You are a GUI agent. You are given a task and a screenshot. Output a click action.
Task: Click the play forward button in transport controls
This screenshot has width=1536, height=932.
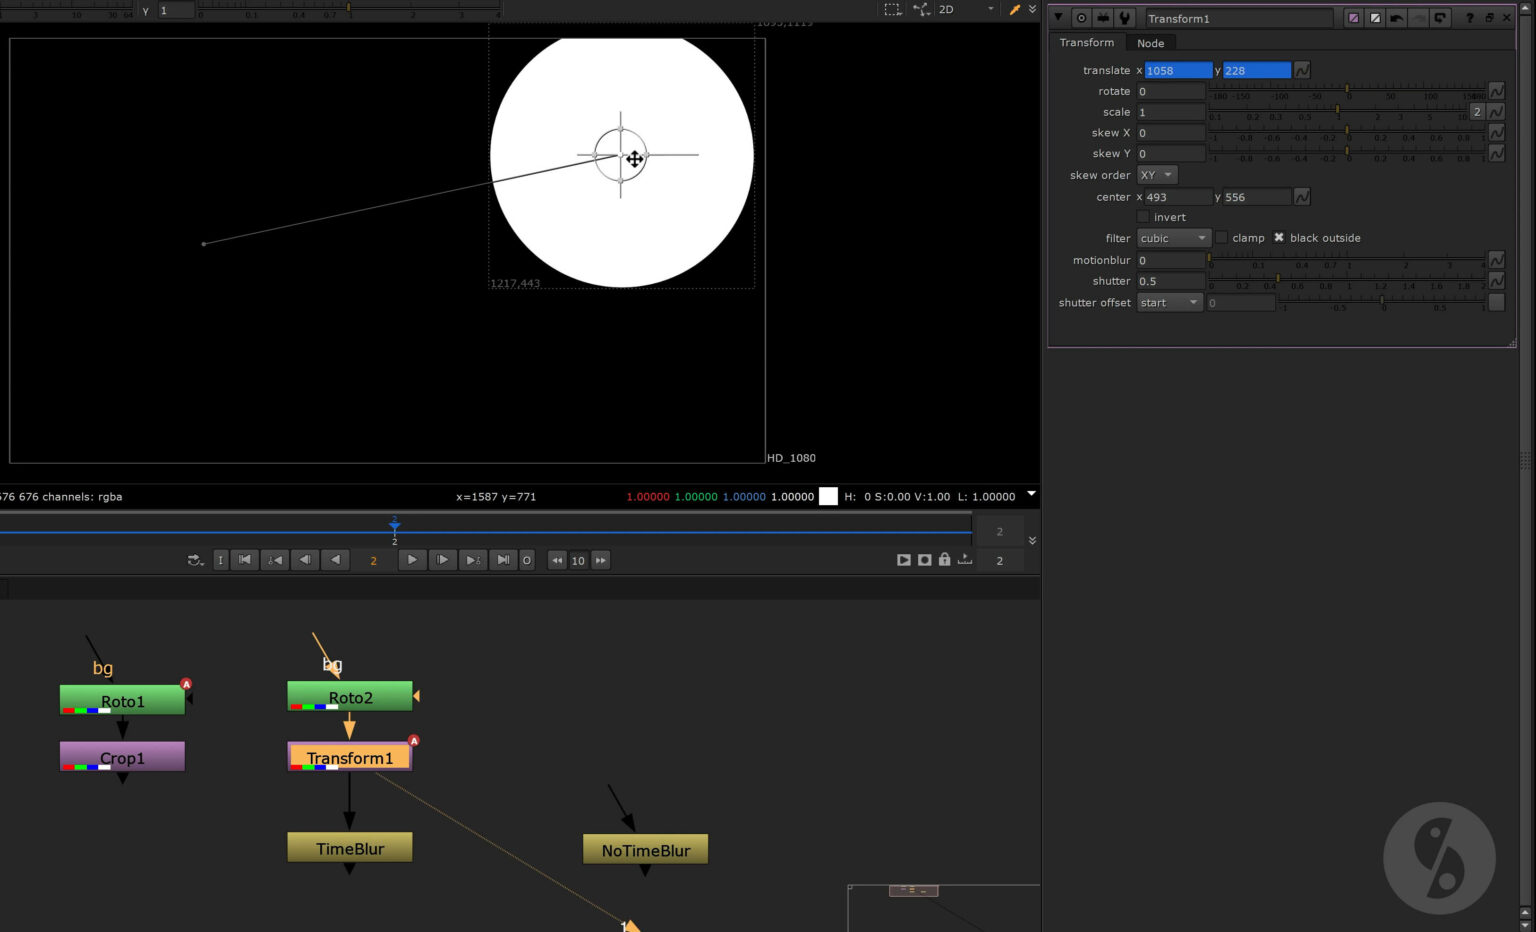tap(412, 560)
